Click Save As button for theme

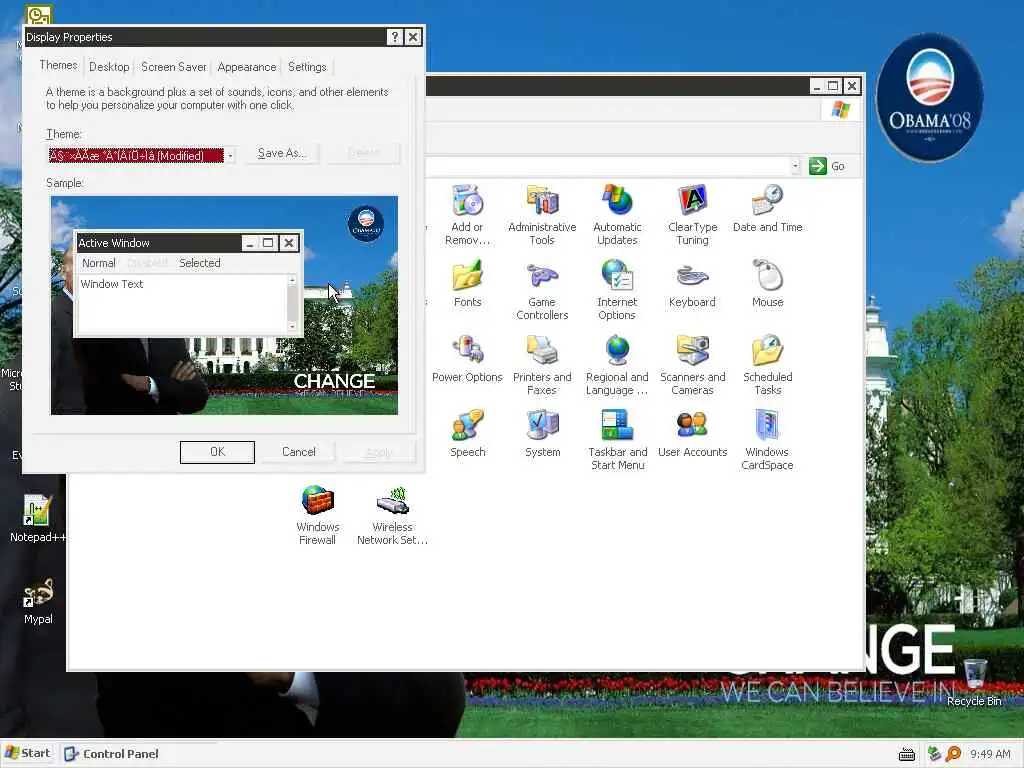coord(281,153)
